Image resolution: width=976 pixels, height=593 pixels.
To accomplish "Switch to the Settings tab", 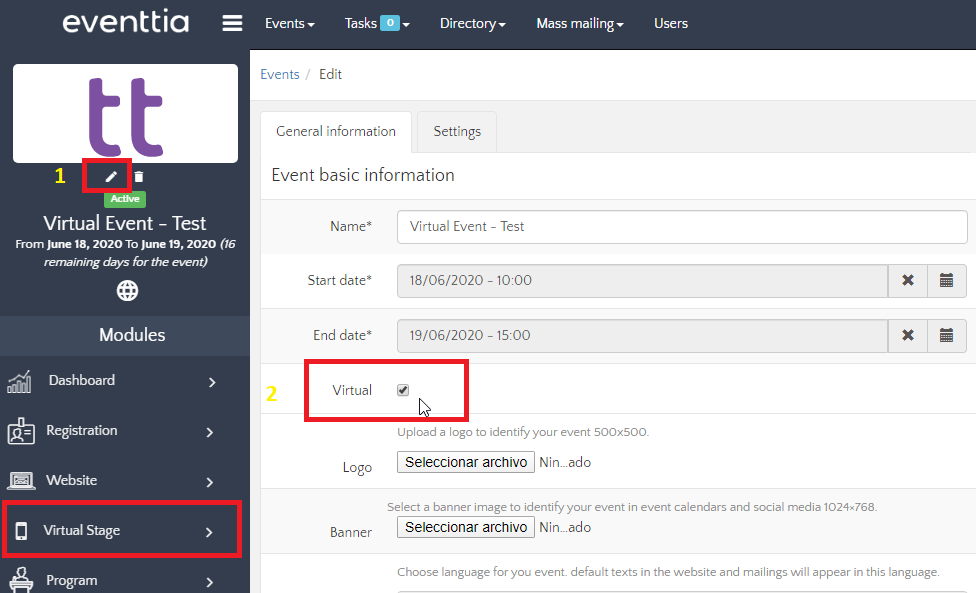I will tap(457, 131).
